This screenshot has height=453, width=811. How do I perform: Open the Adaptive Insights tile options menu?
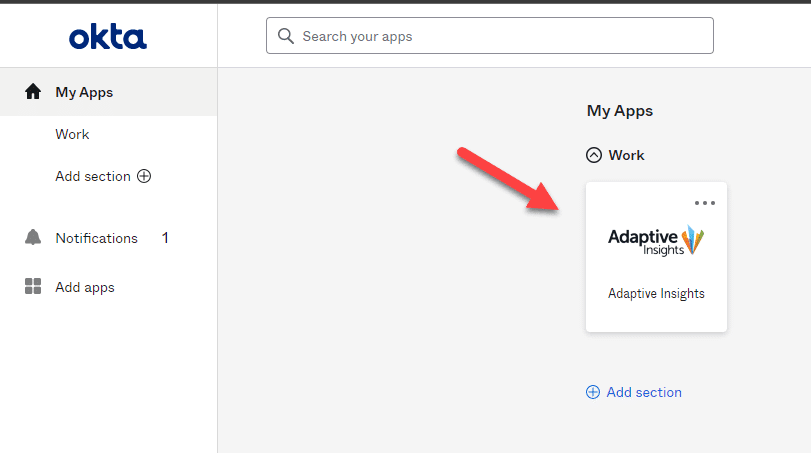(704, 203)
